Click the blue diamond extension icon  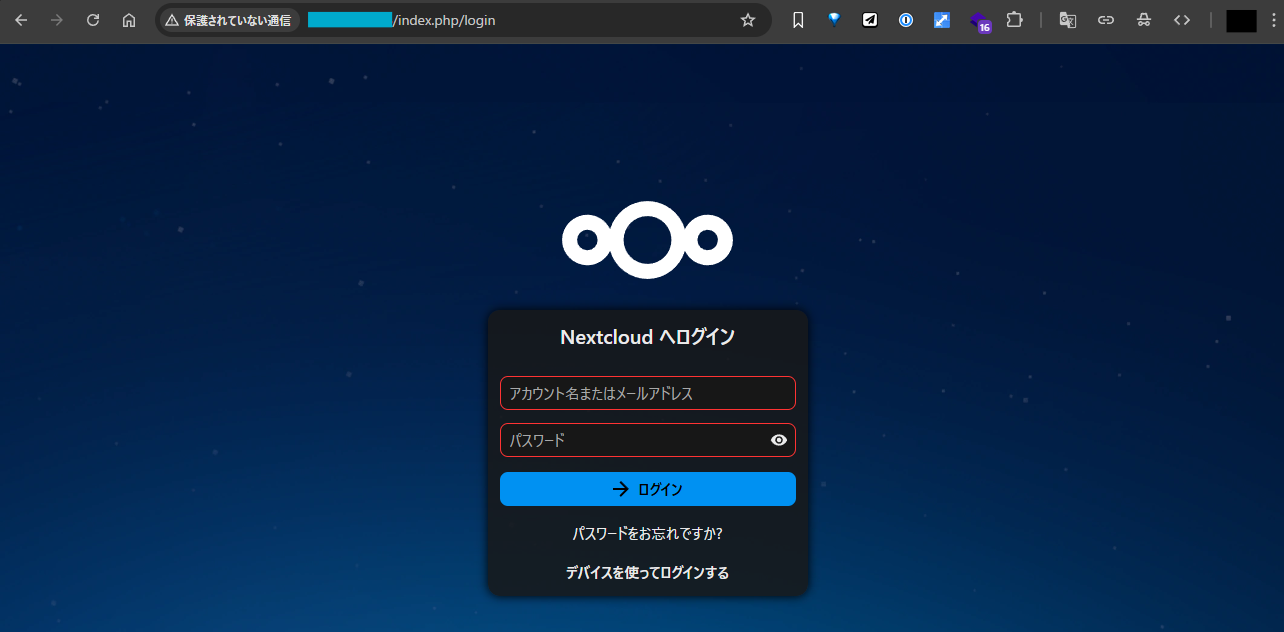point(834,20)
